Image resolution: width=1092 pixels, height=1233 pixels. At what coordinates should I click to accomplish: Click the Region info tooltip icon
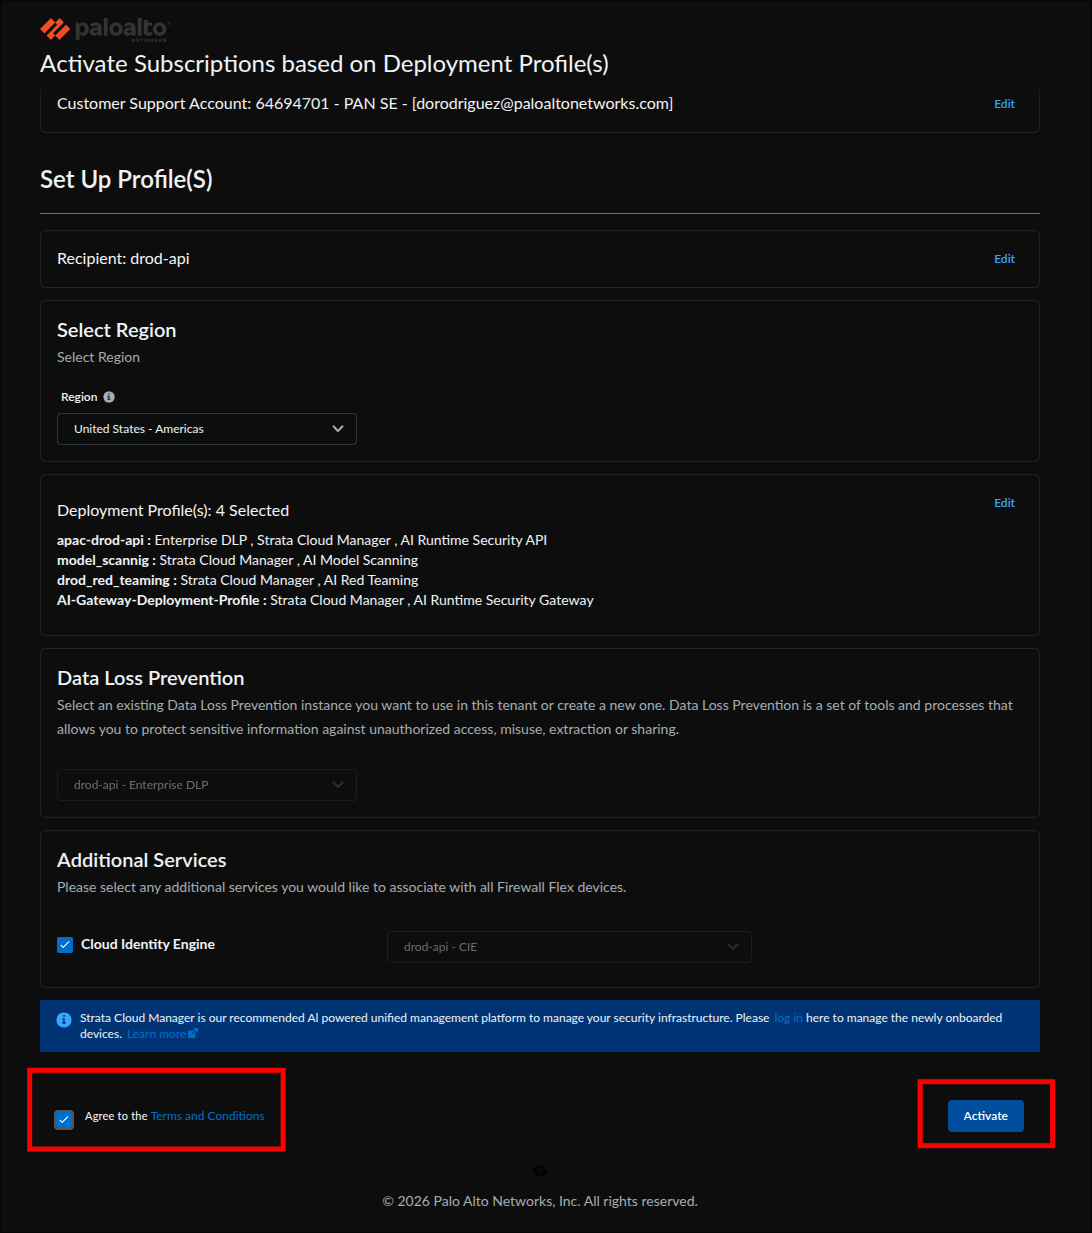[x=109, y=397]
